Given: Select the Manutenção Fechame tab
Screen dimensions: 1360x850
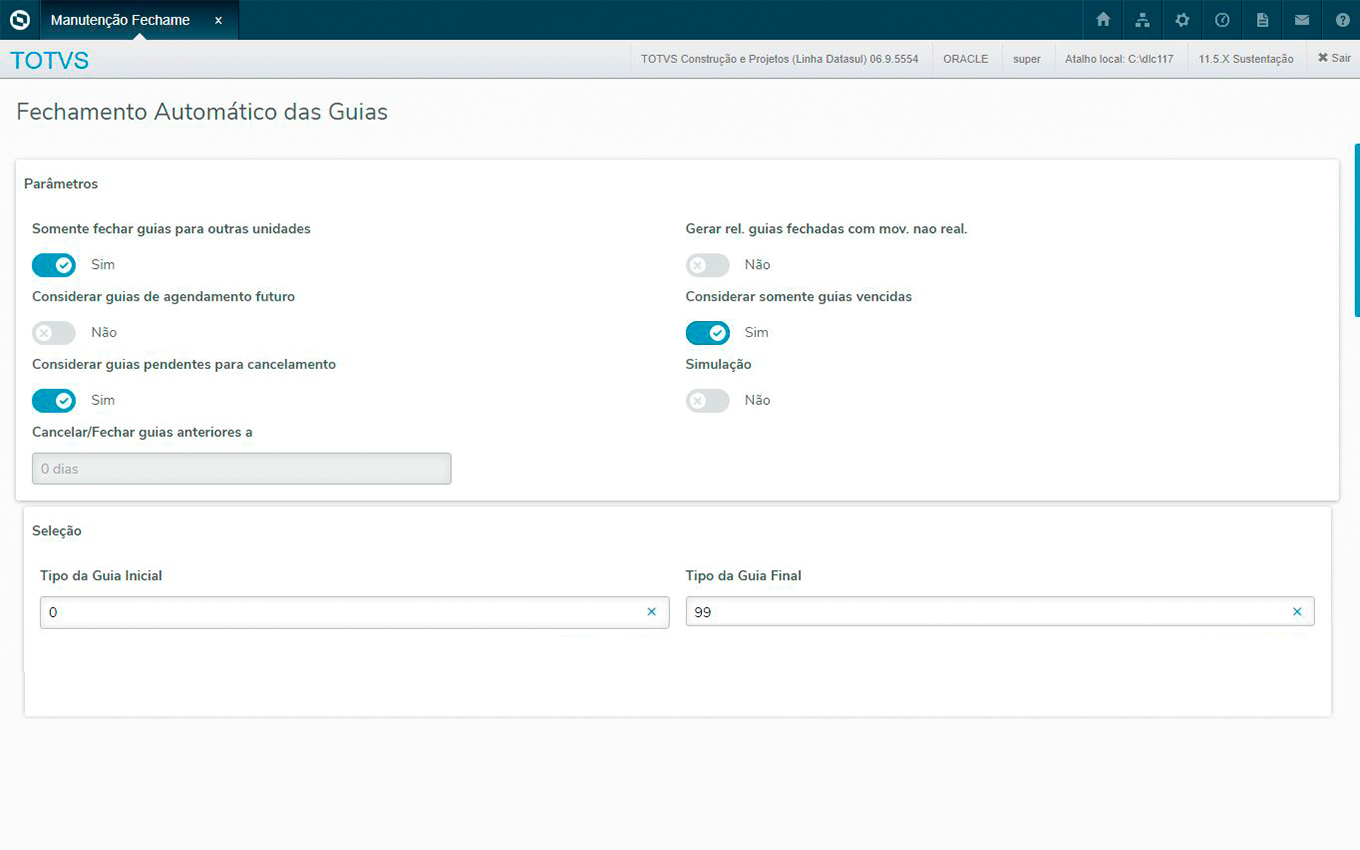Looking at the screenshot, I should 120,20.
